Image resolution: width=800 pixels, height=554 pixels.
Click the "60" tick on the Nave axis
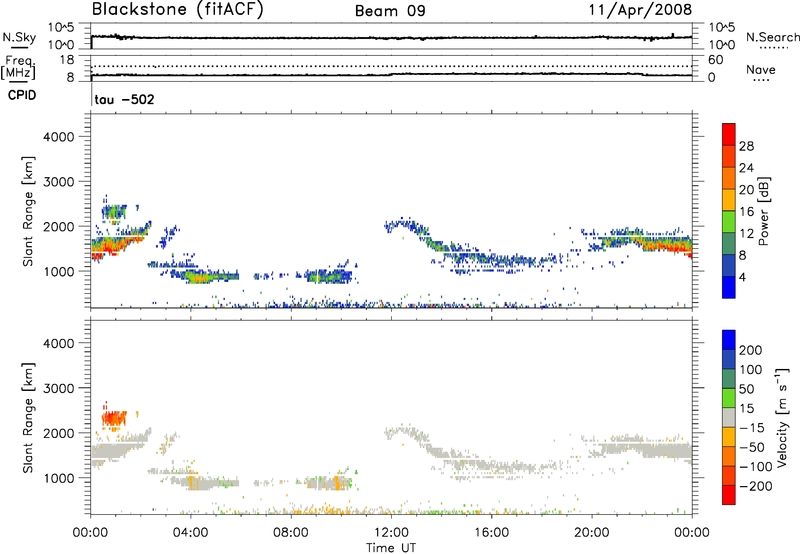(x=715, y=60)
